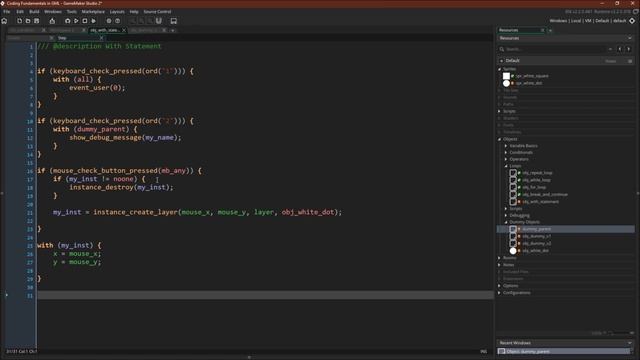Expand the Rooms resource folder
Image resolution: width=640 pixels, height=360 pixels.
coord(499,258)
